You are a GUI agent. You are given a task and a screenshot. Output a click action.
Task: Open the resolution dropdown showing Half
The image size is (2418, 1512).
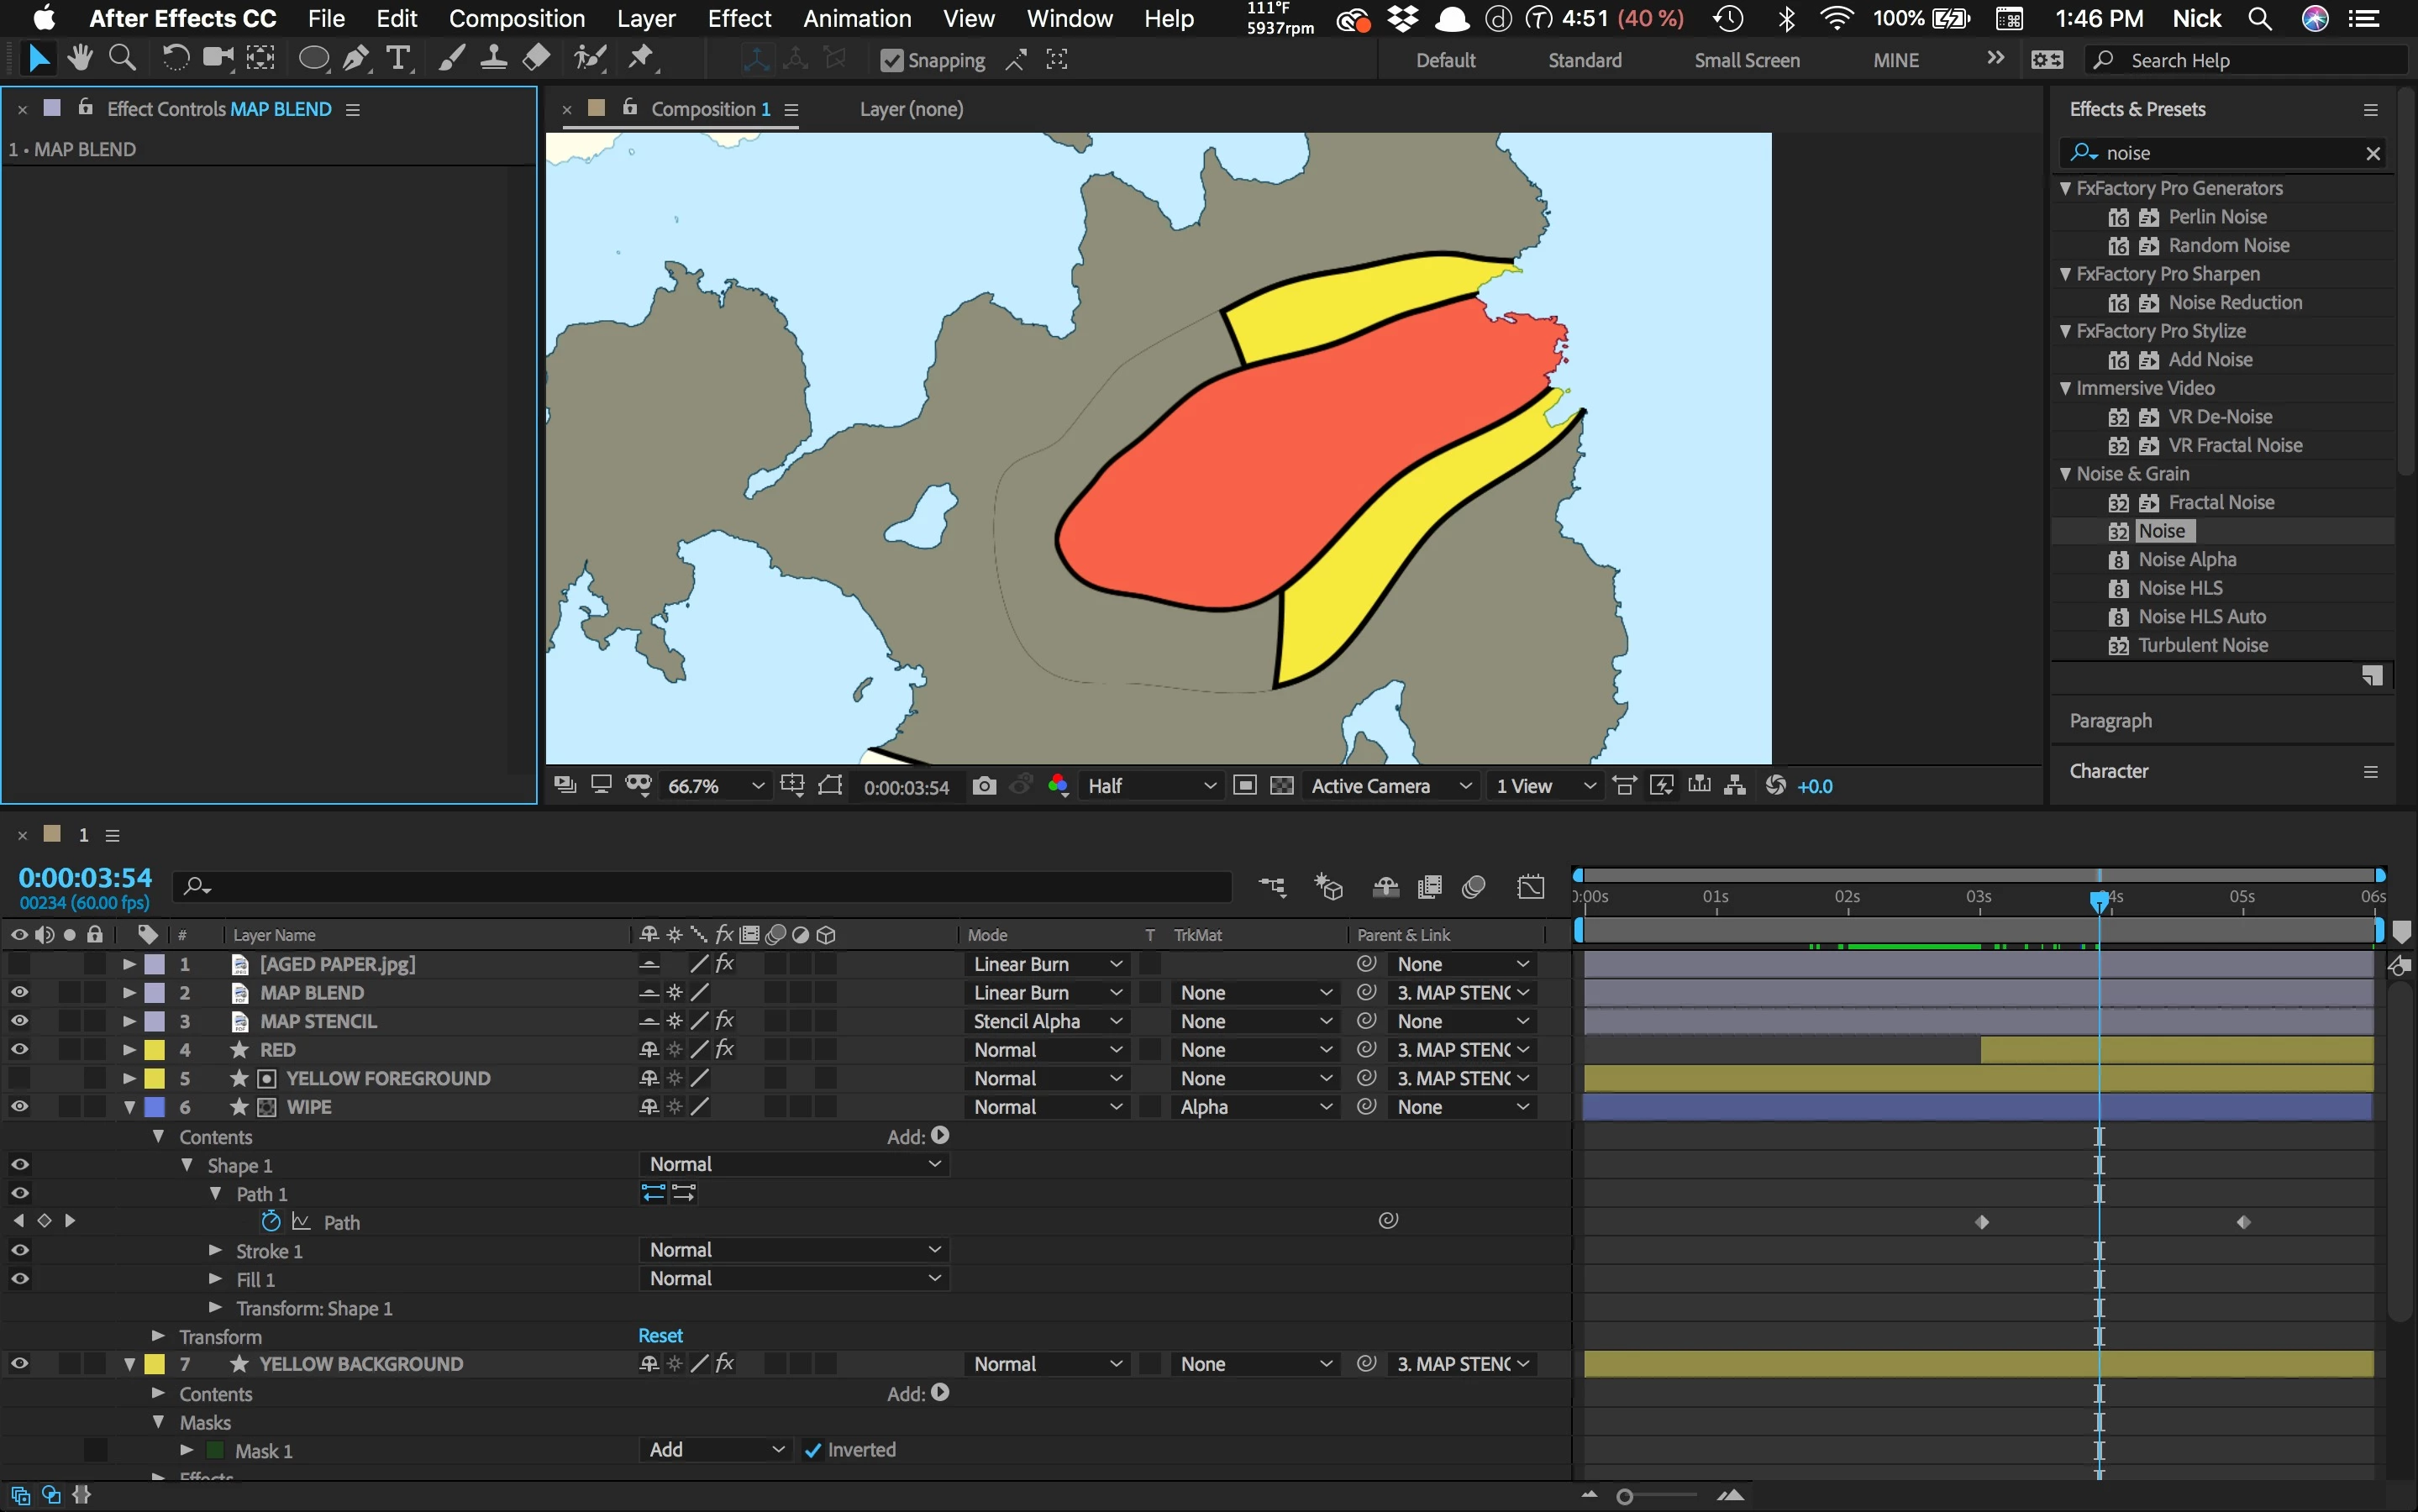1150,786
